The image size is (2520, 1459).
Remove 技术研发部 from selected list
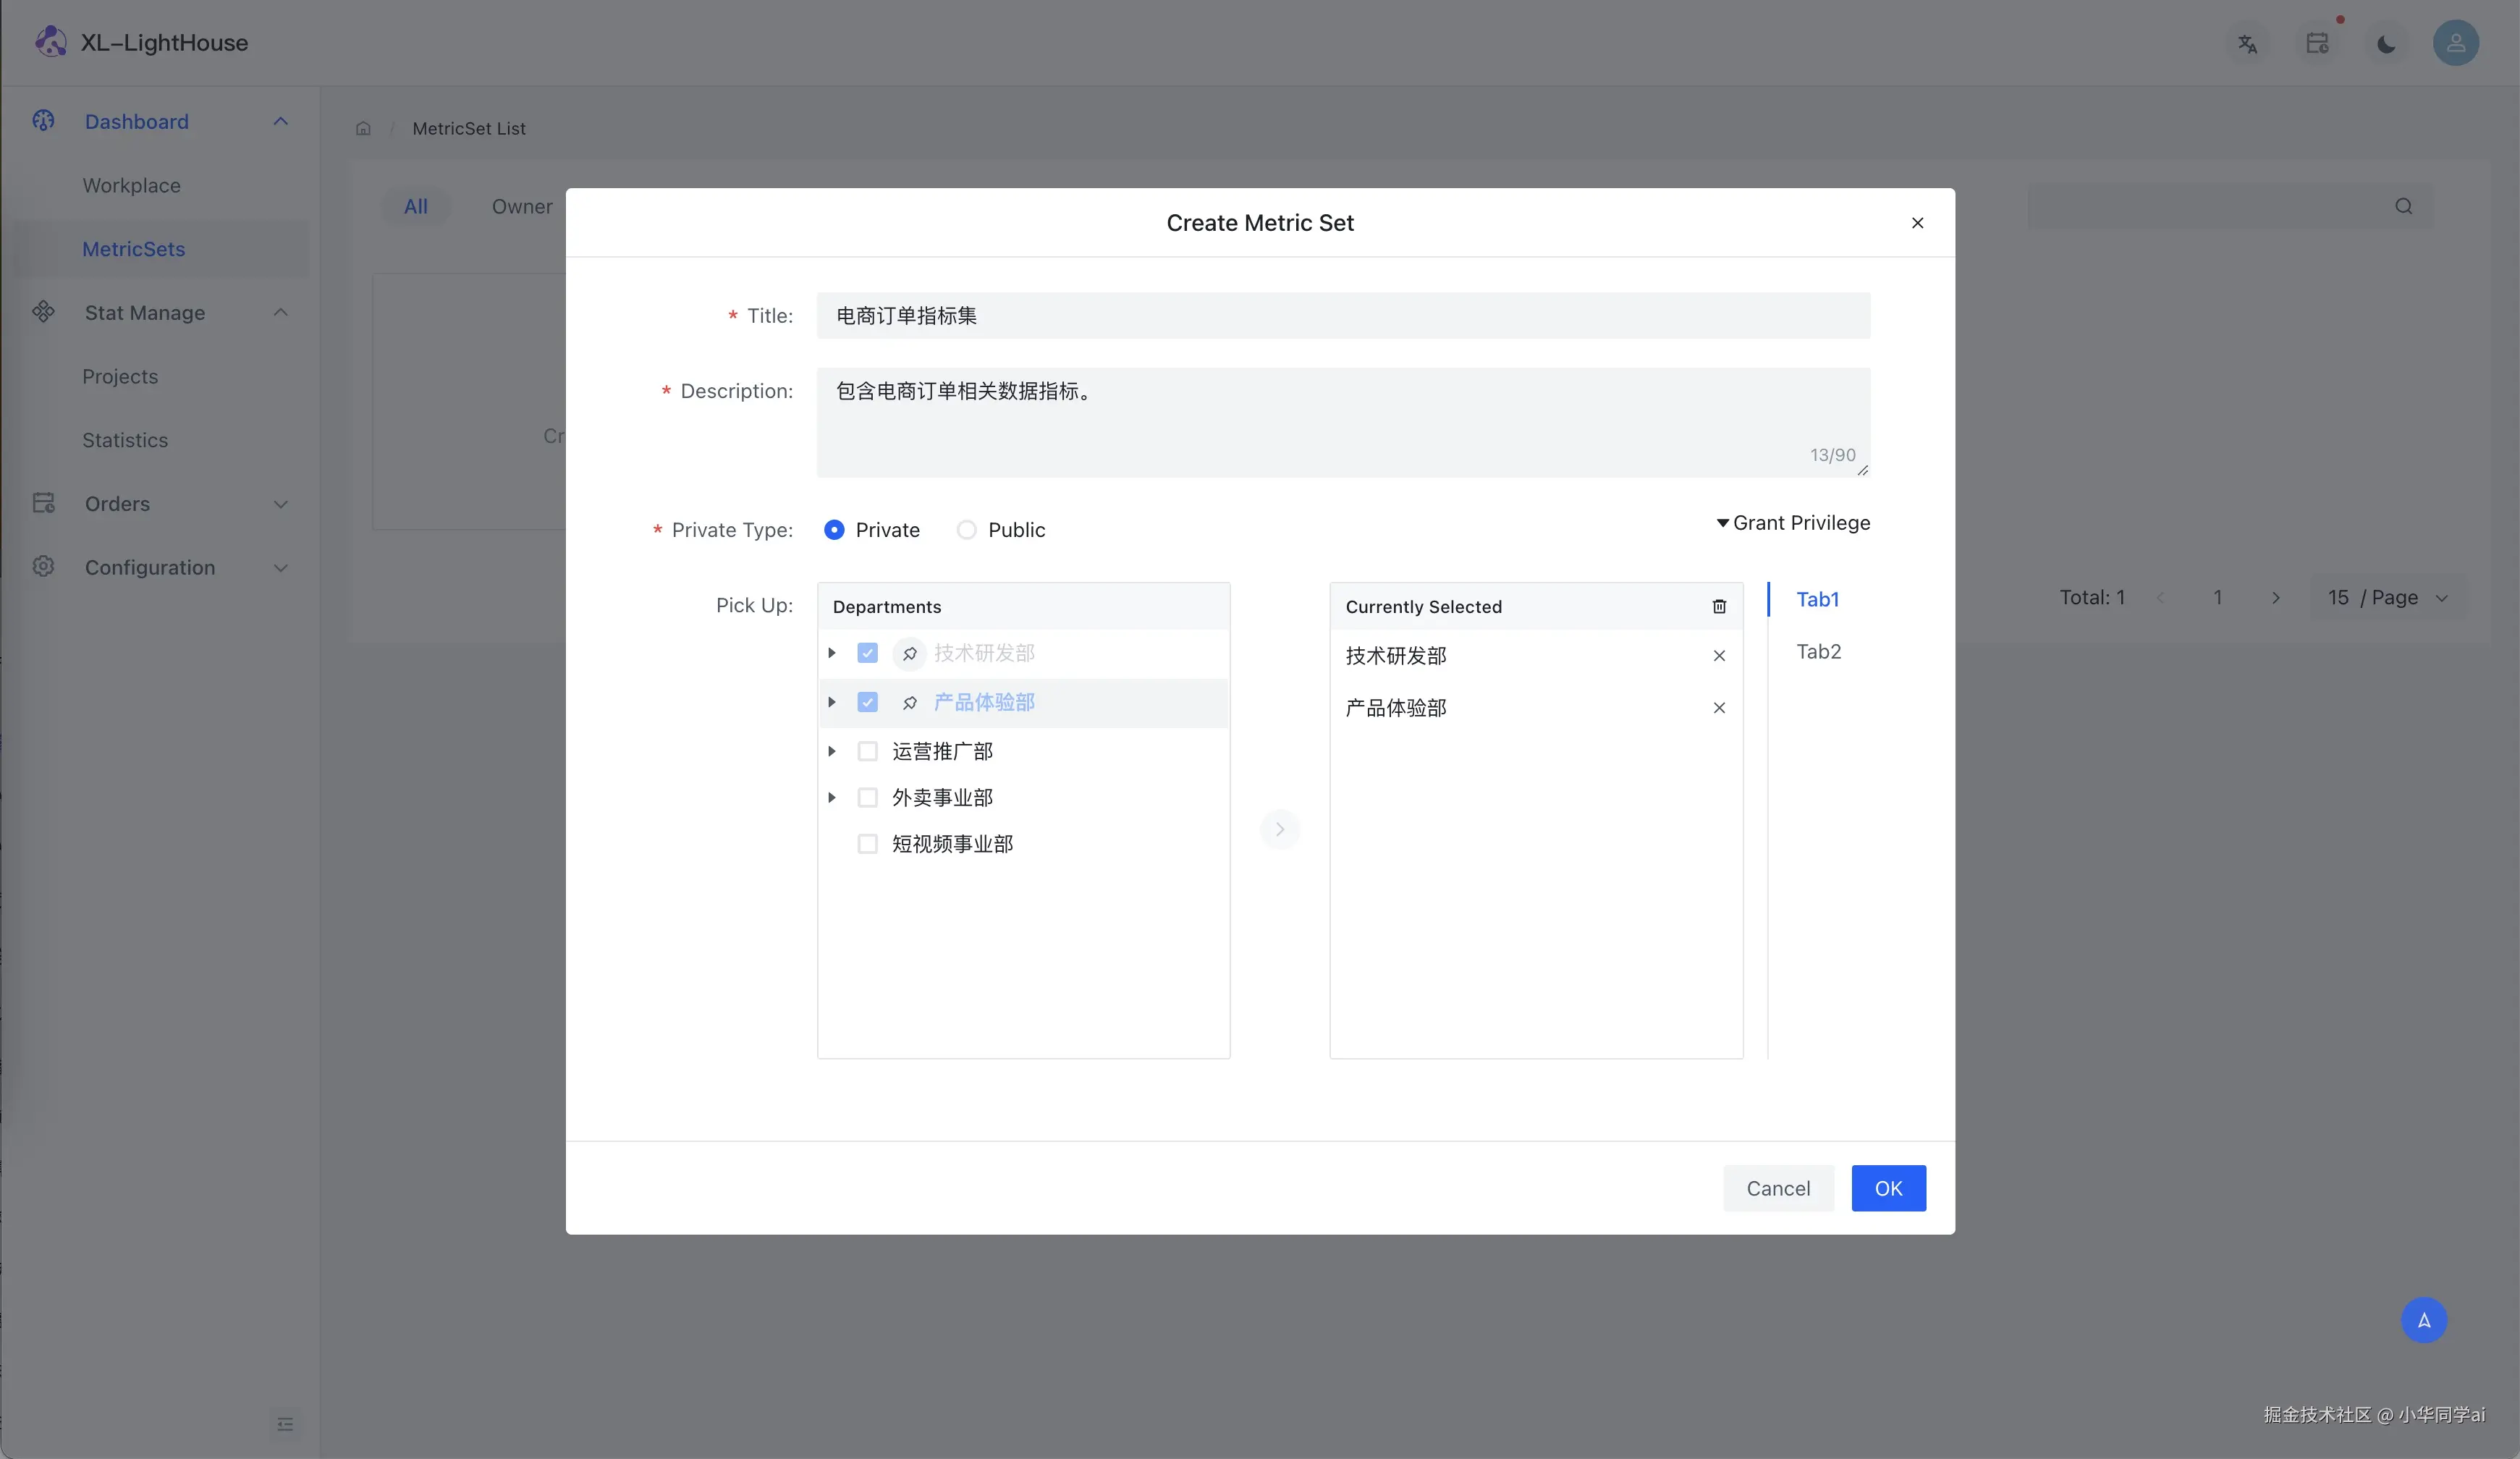point(1719,656)
